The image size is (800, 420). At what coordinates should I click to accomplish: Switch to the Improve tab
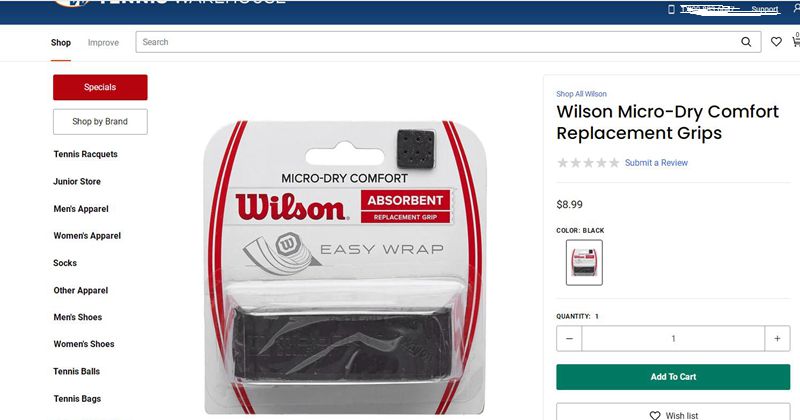click(103, 42)
